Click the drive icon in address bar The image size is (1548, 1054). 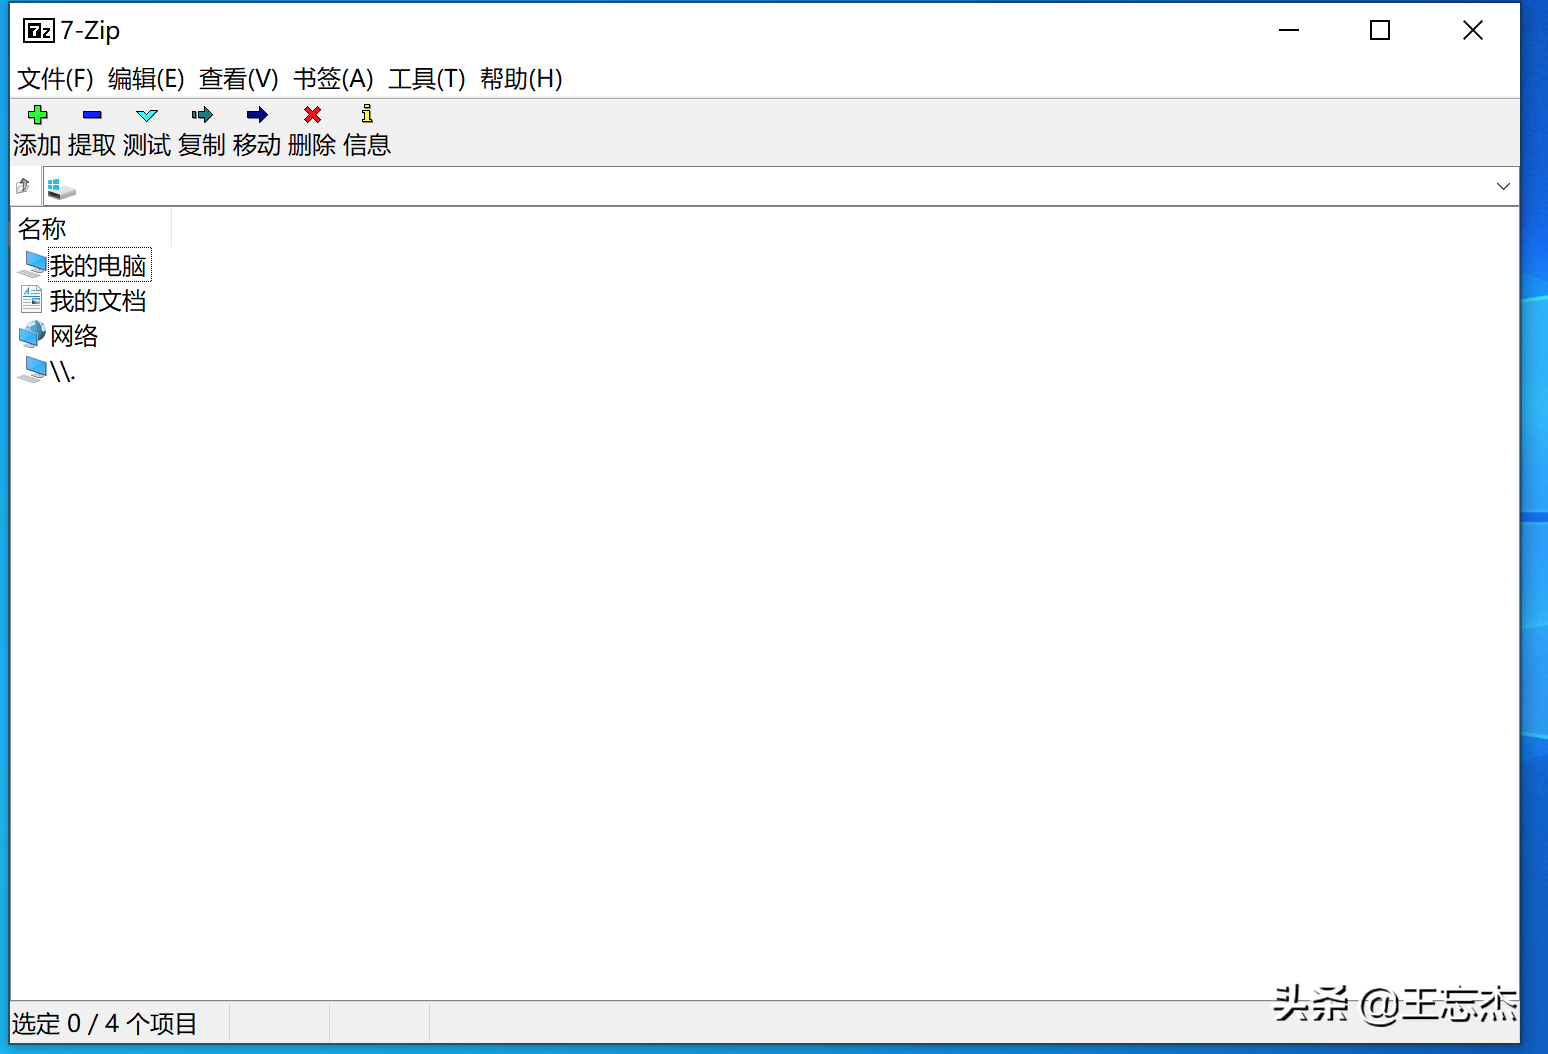click(60, 187)
